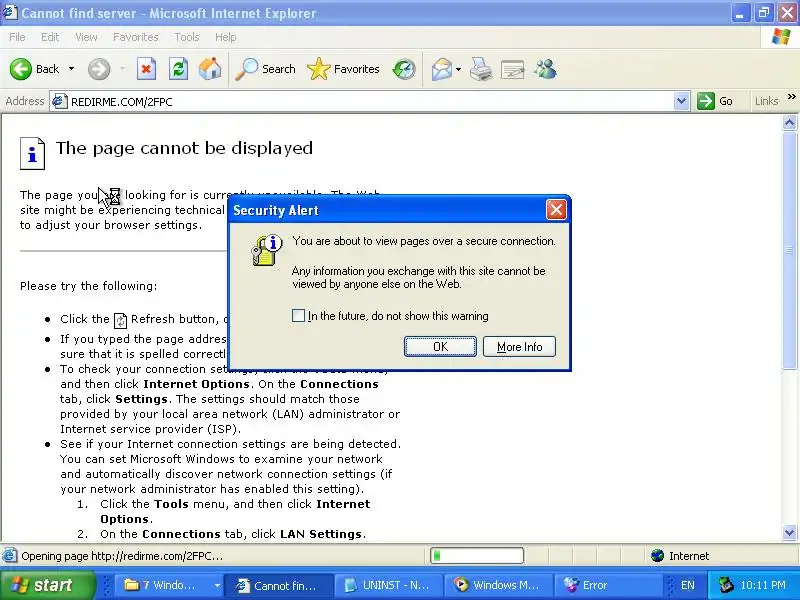Click the 'Please try the following:' text
800x600 pixels.
point(89,286)
